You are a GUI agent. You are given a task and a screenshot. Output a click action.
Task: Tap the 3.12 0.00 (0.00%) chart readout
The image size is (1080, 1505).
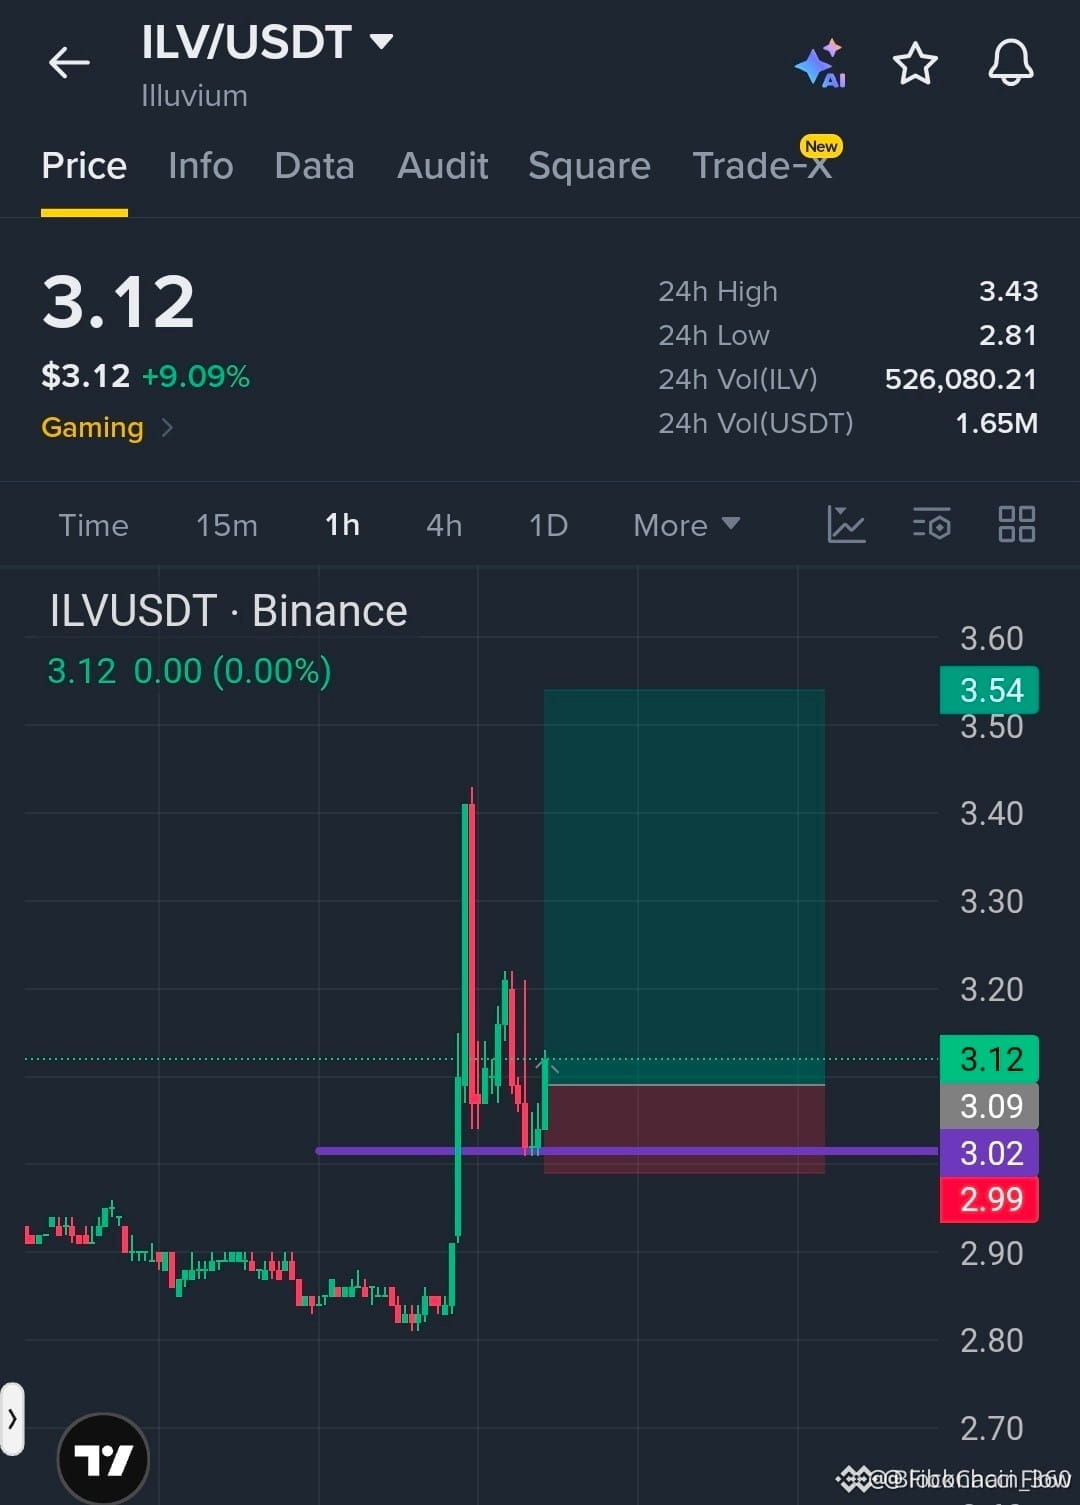click(189, 671)
